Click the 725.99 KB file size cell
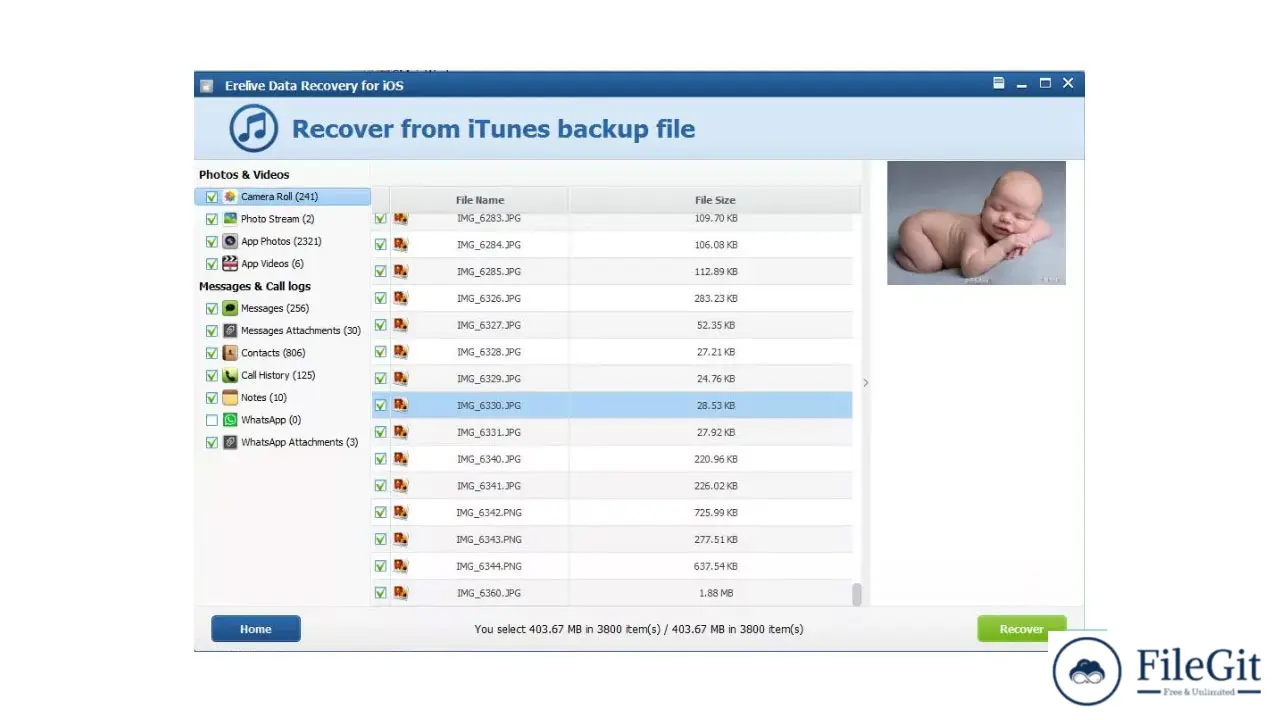This screenshot has width=1280, height=720. tap(715, 512)
